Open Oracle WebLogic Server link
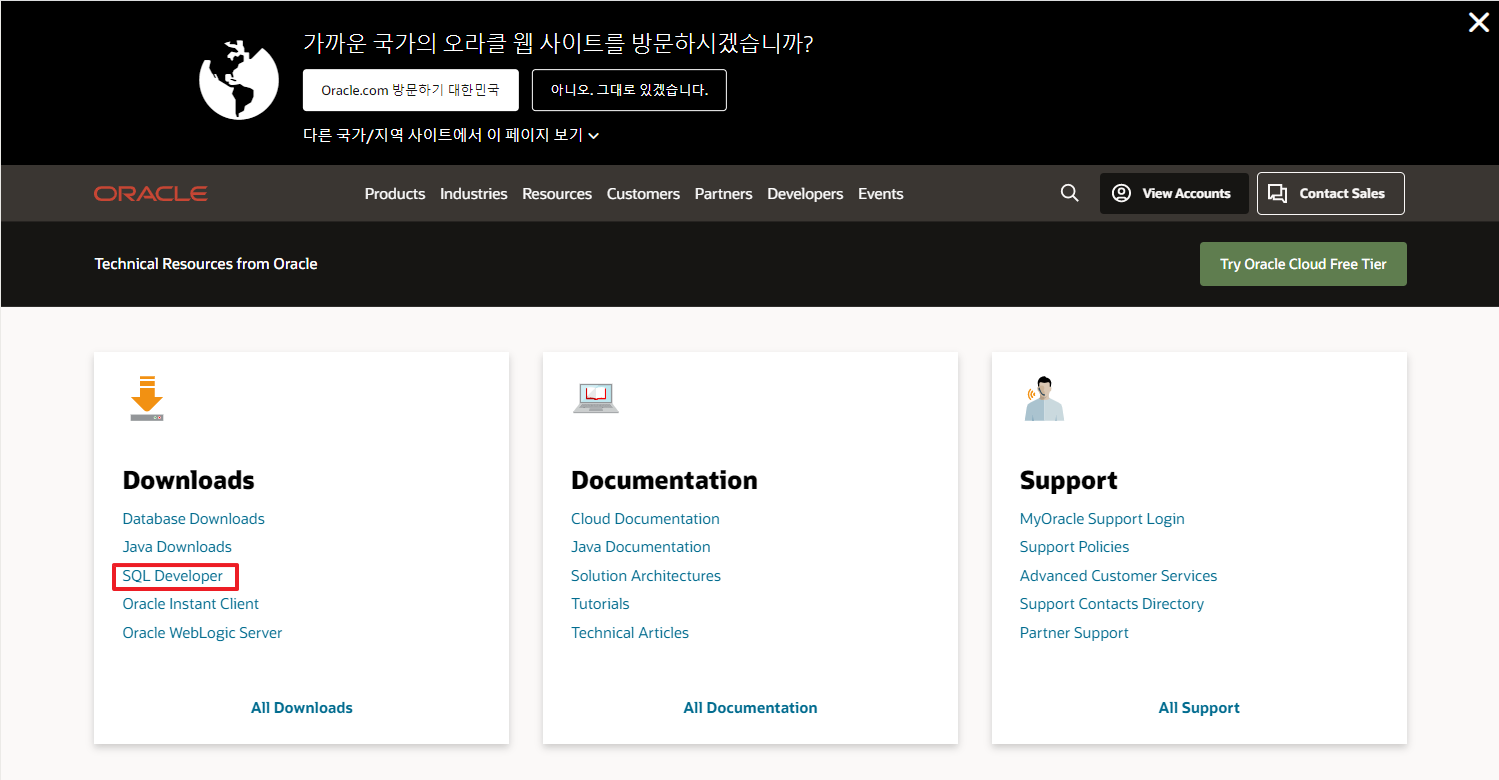 pos(202,633)
